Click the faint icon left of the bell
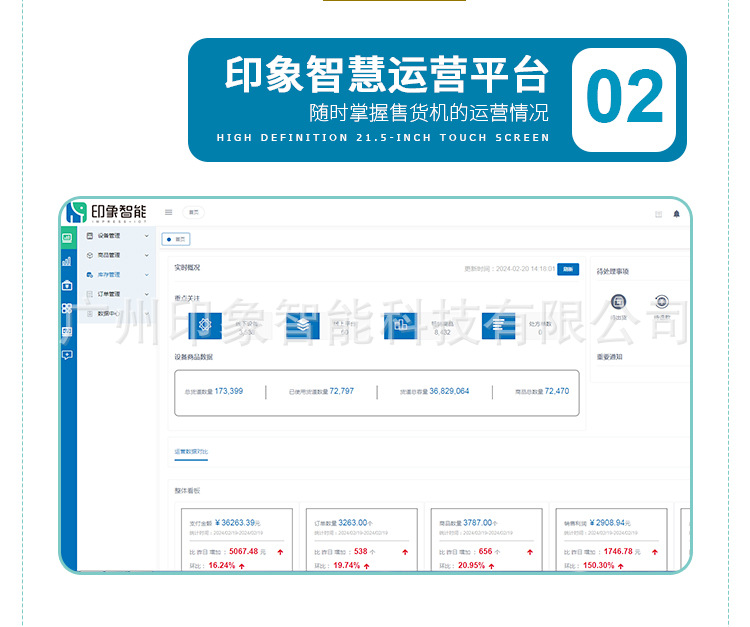Viewport: 750px width, 627px height. (659, 214)
